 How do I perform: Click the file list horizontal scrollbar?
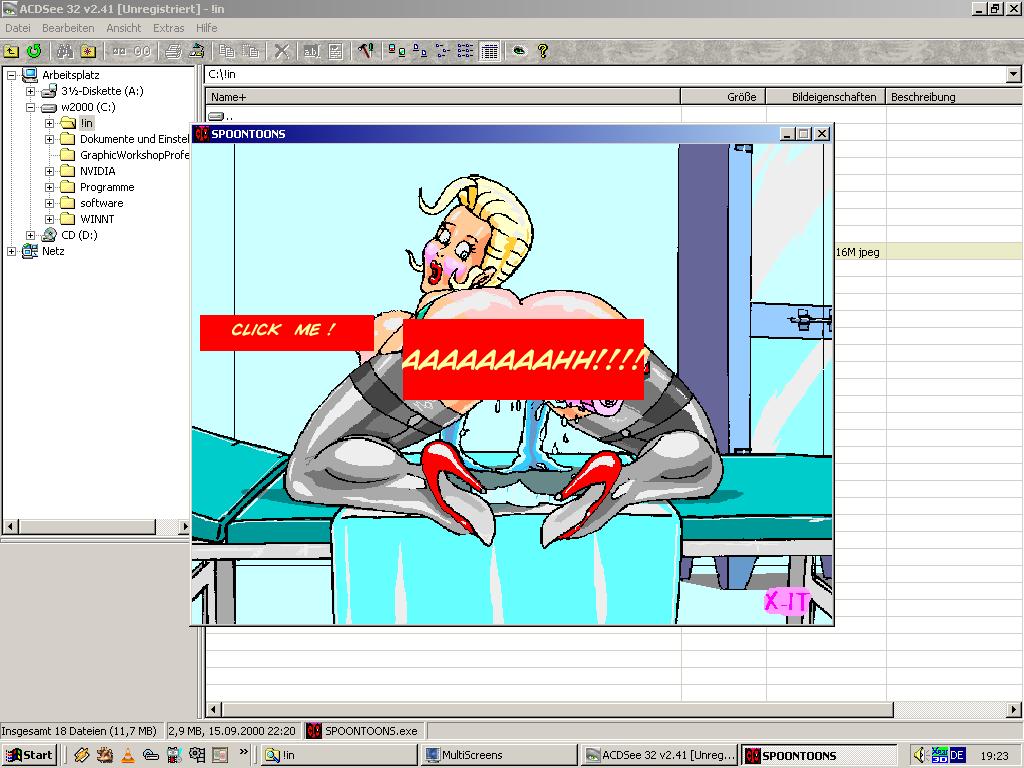pyautogui.click(x=557, y=709)
